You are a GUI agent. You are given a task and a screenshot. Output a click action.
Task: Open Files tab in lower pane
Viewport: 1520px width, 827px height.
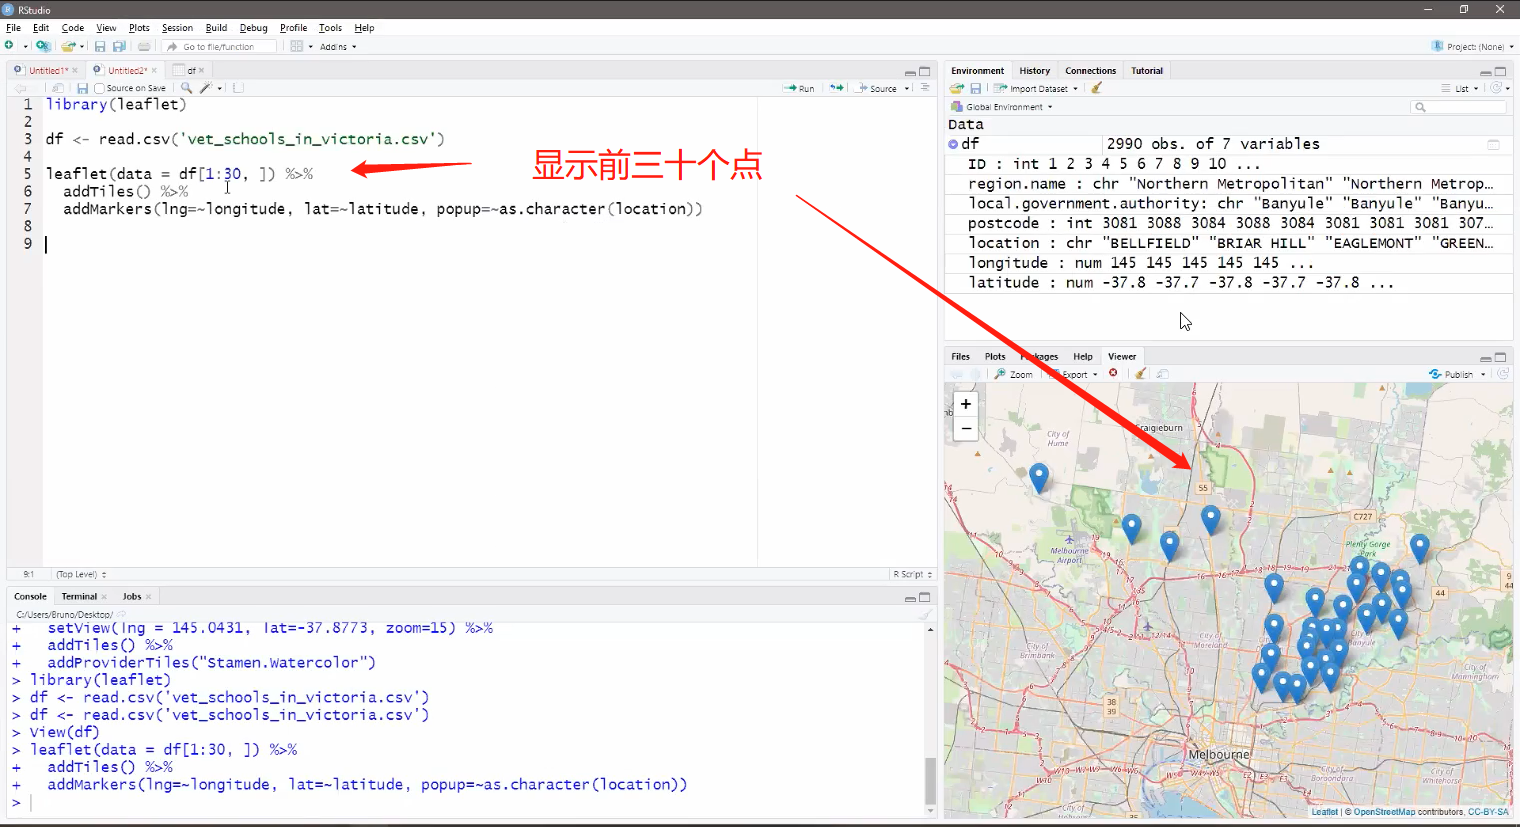tap(960, 356)
